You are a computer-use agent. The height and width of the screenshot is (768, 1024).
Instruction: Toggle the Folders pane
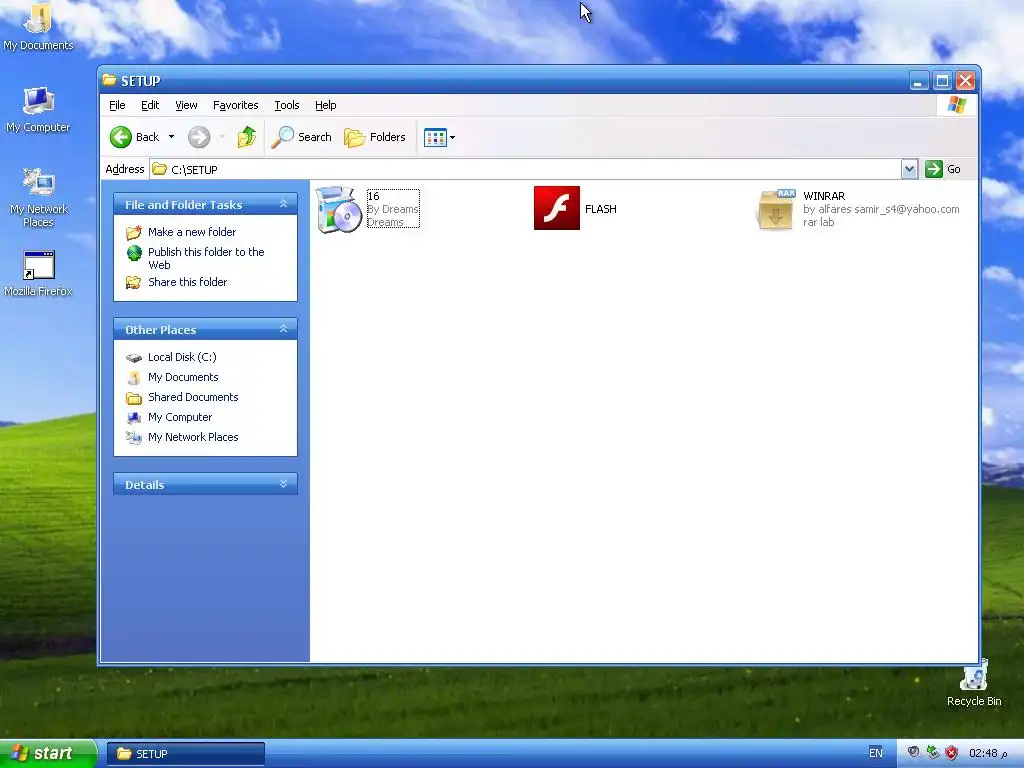click(376, 137)
